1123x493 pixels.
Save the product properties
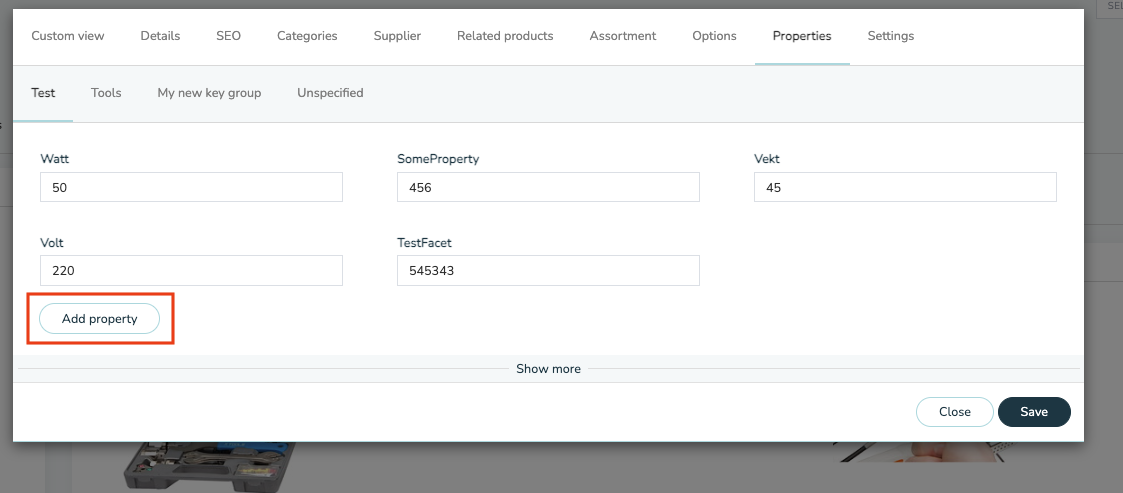click(1034, 412)
